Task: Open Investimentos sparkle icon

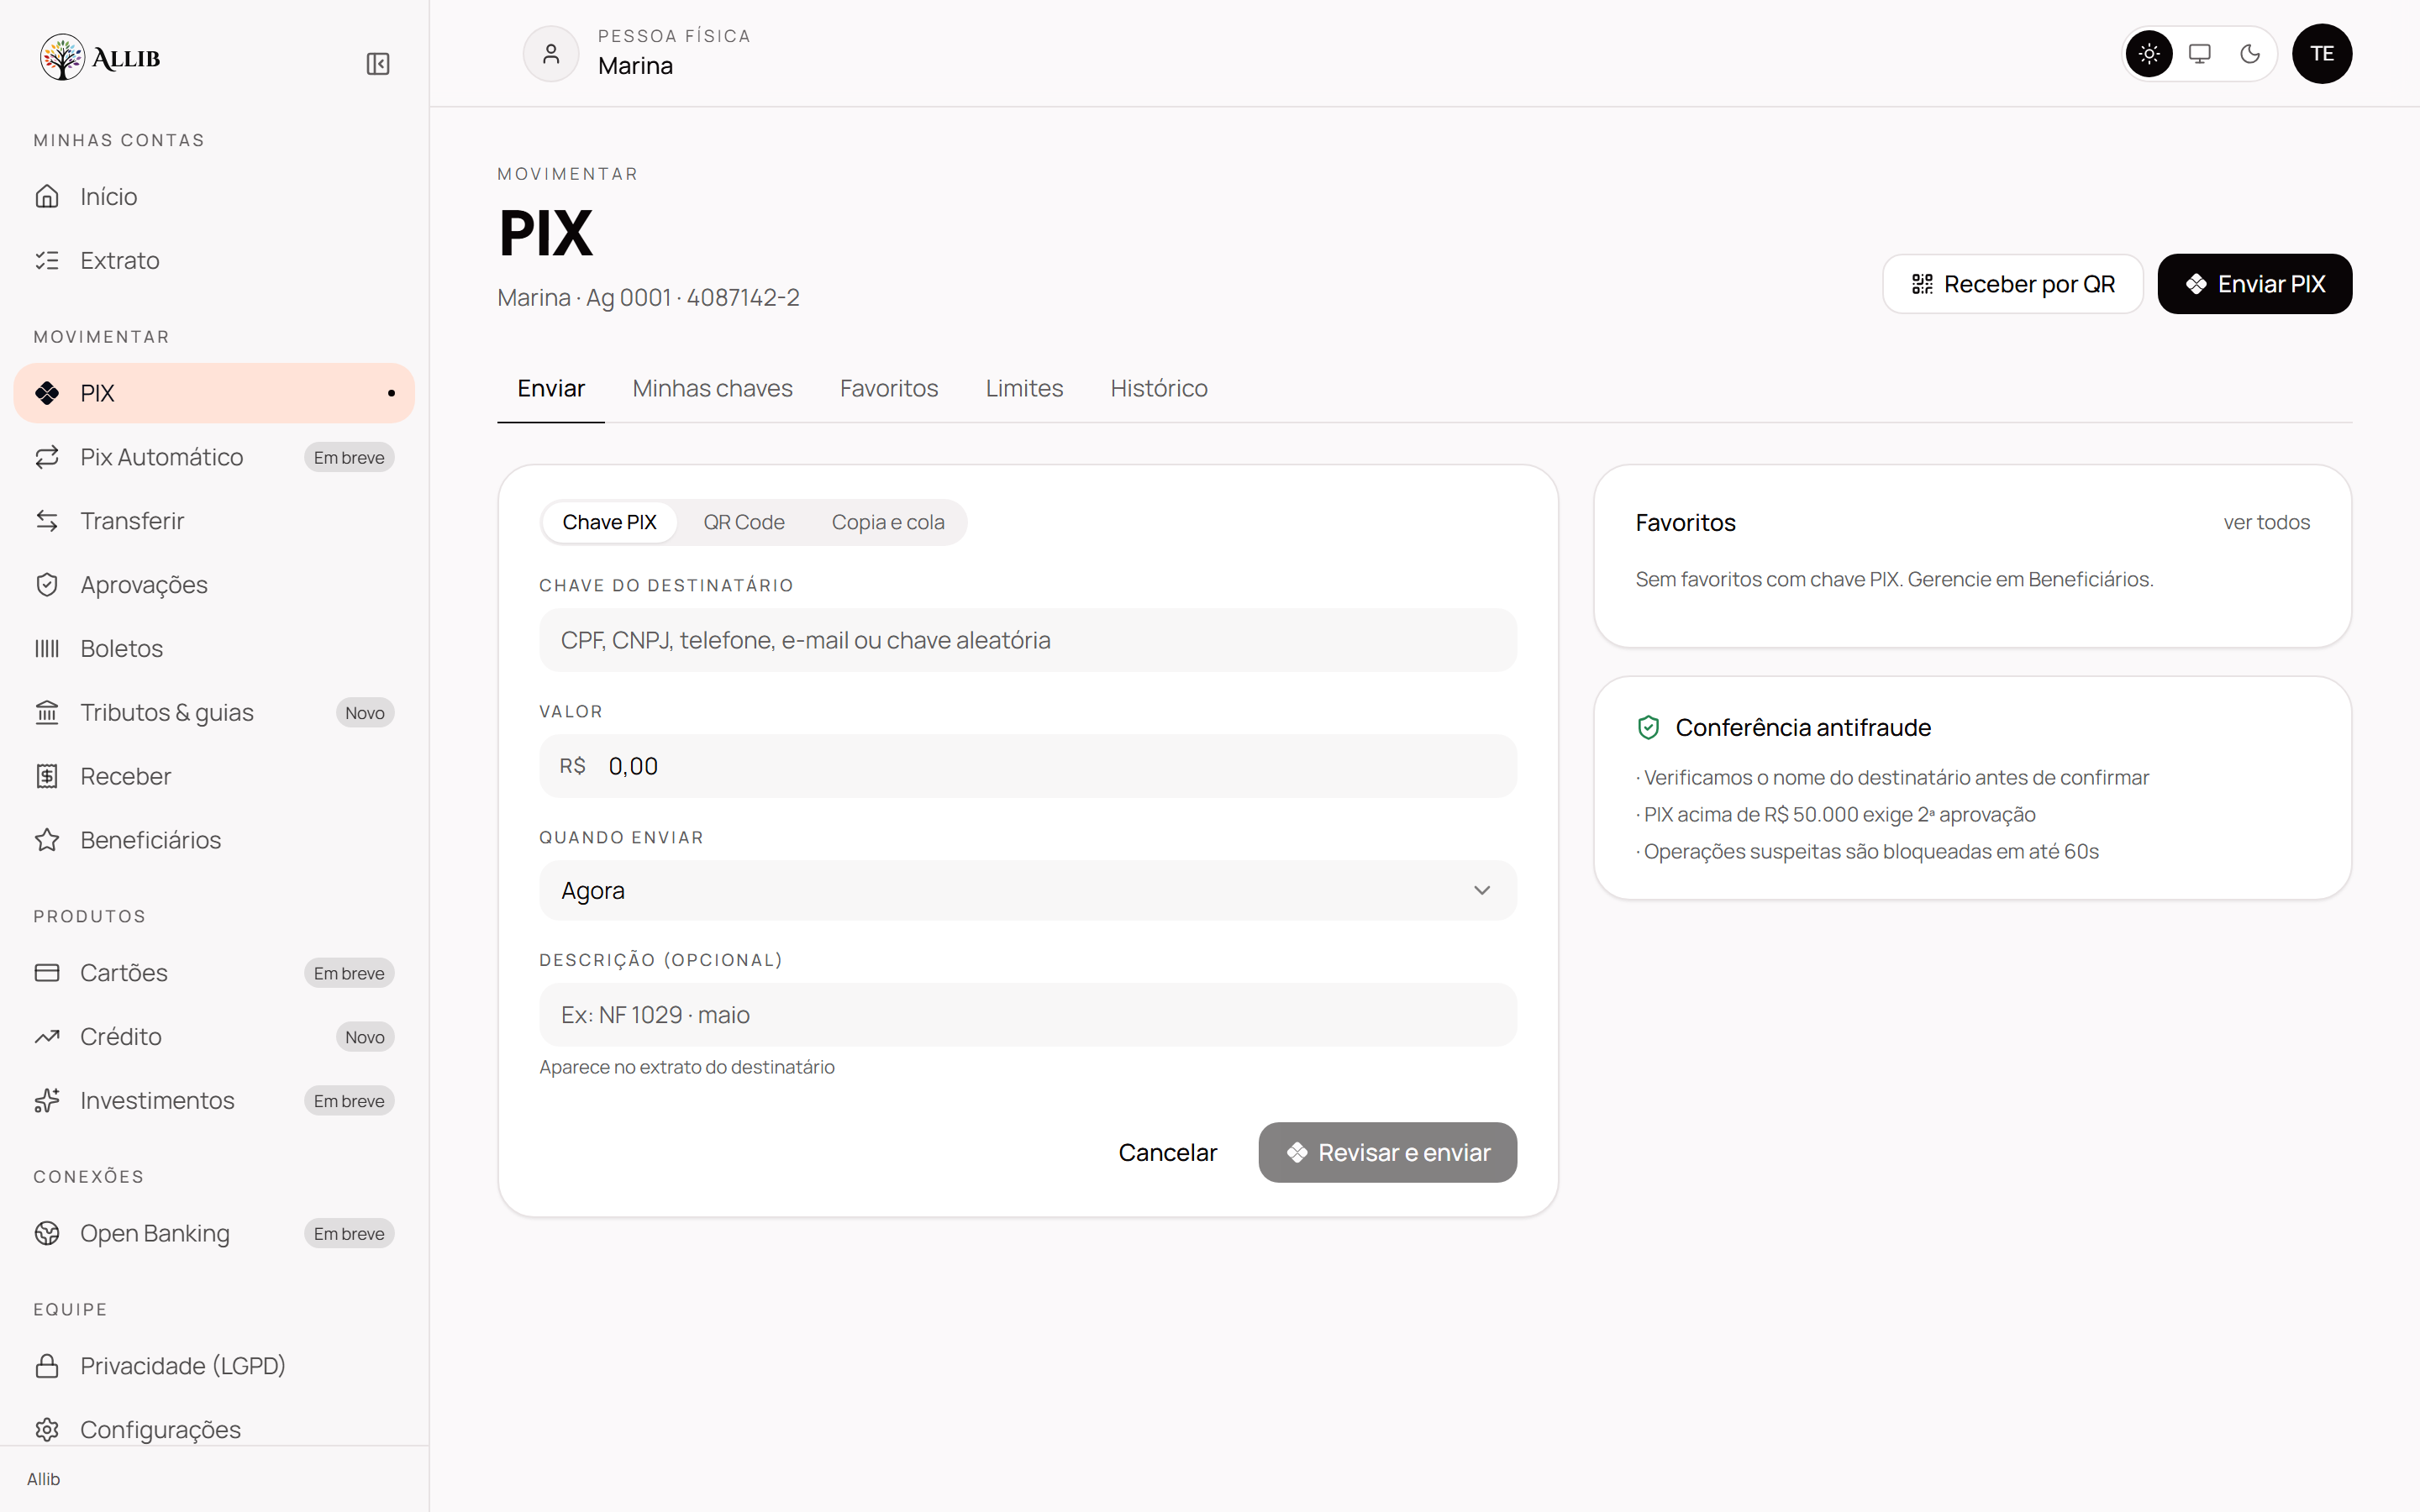Action: [x=47, y=1101]
